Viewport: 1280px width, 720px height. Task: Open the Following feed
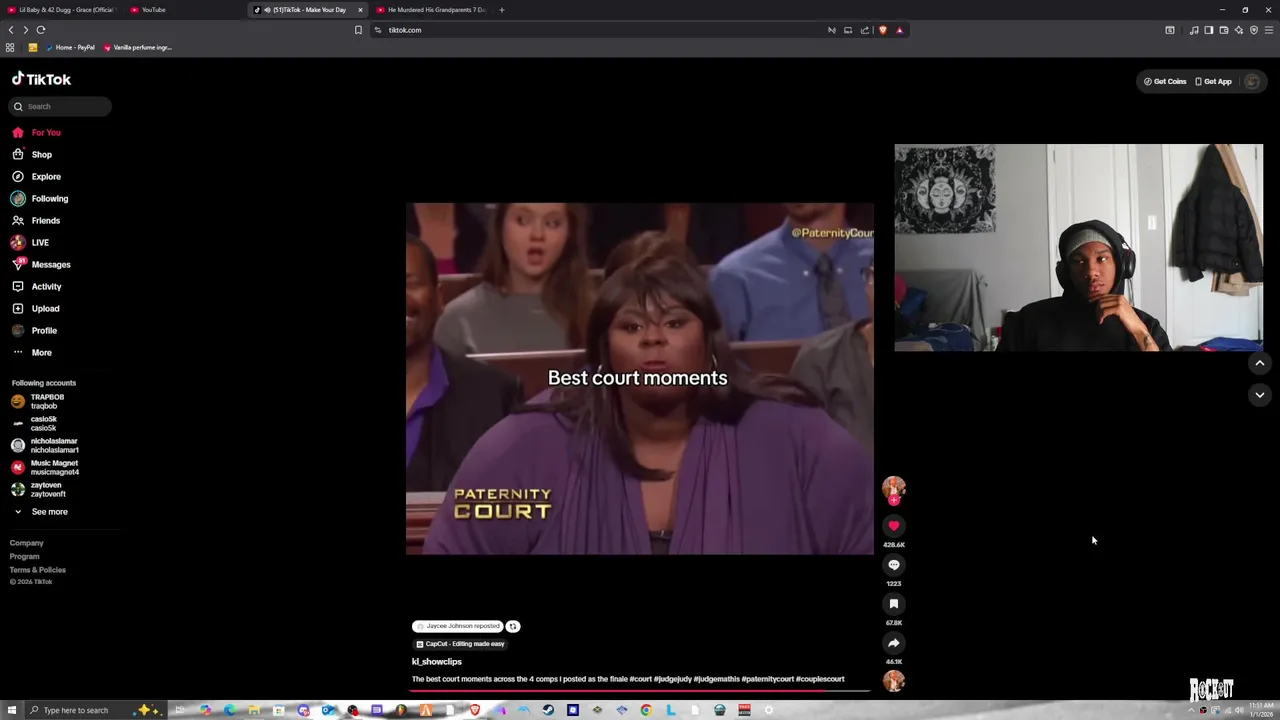point(40,198)
